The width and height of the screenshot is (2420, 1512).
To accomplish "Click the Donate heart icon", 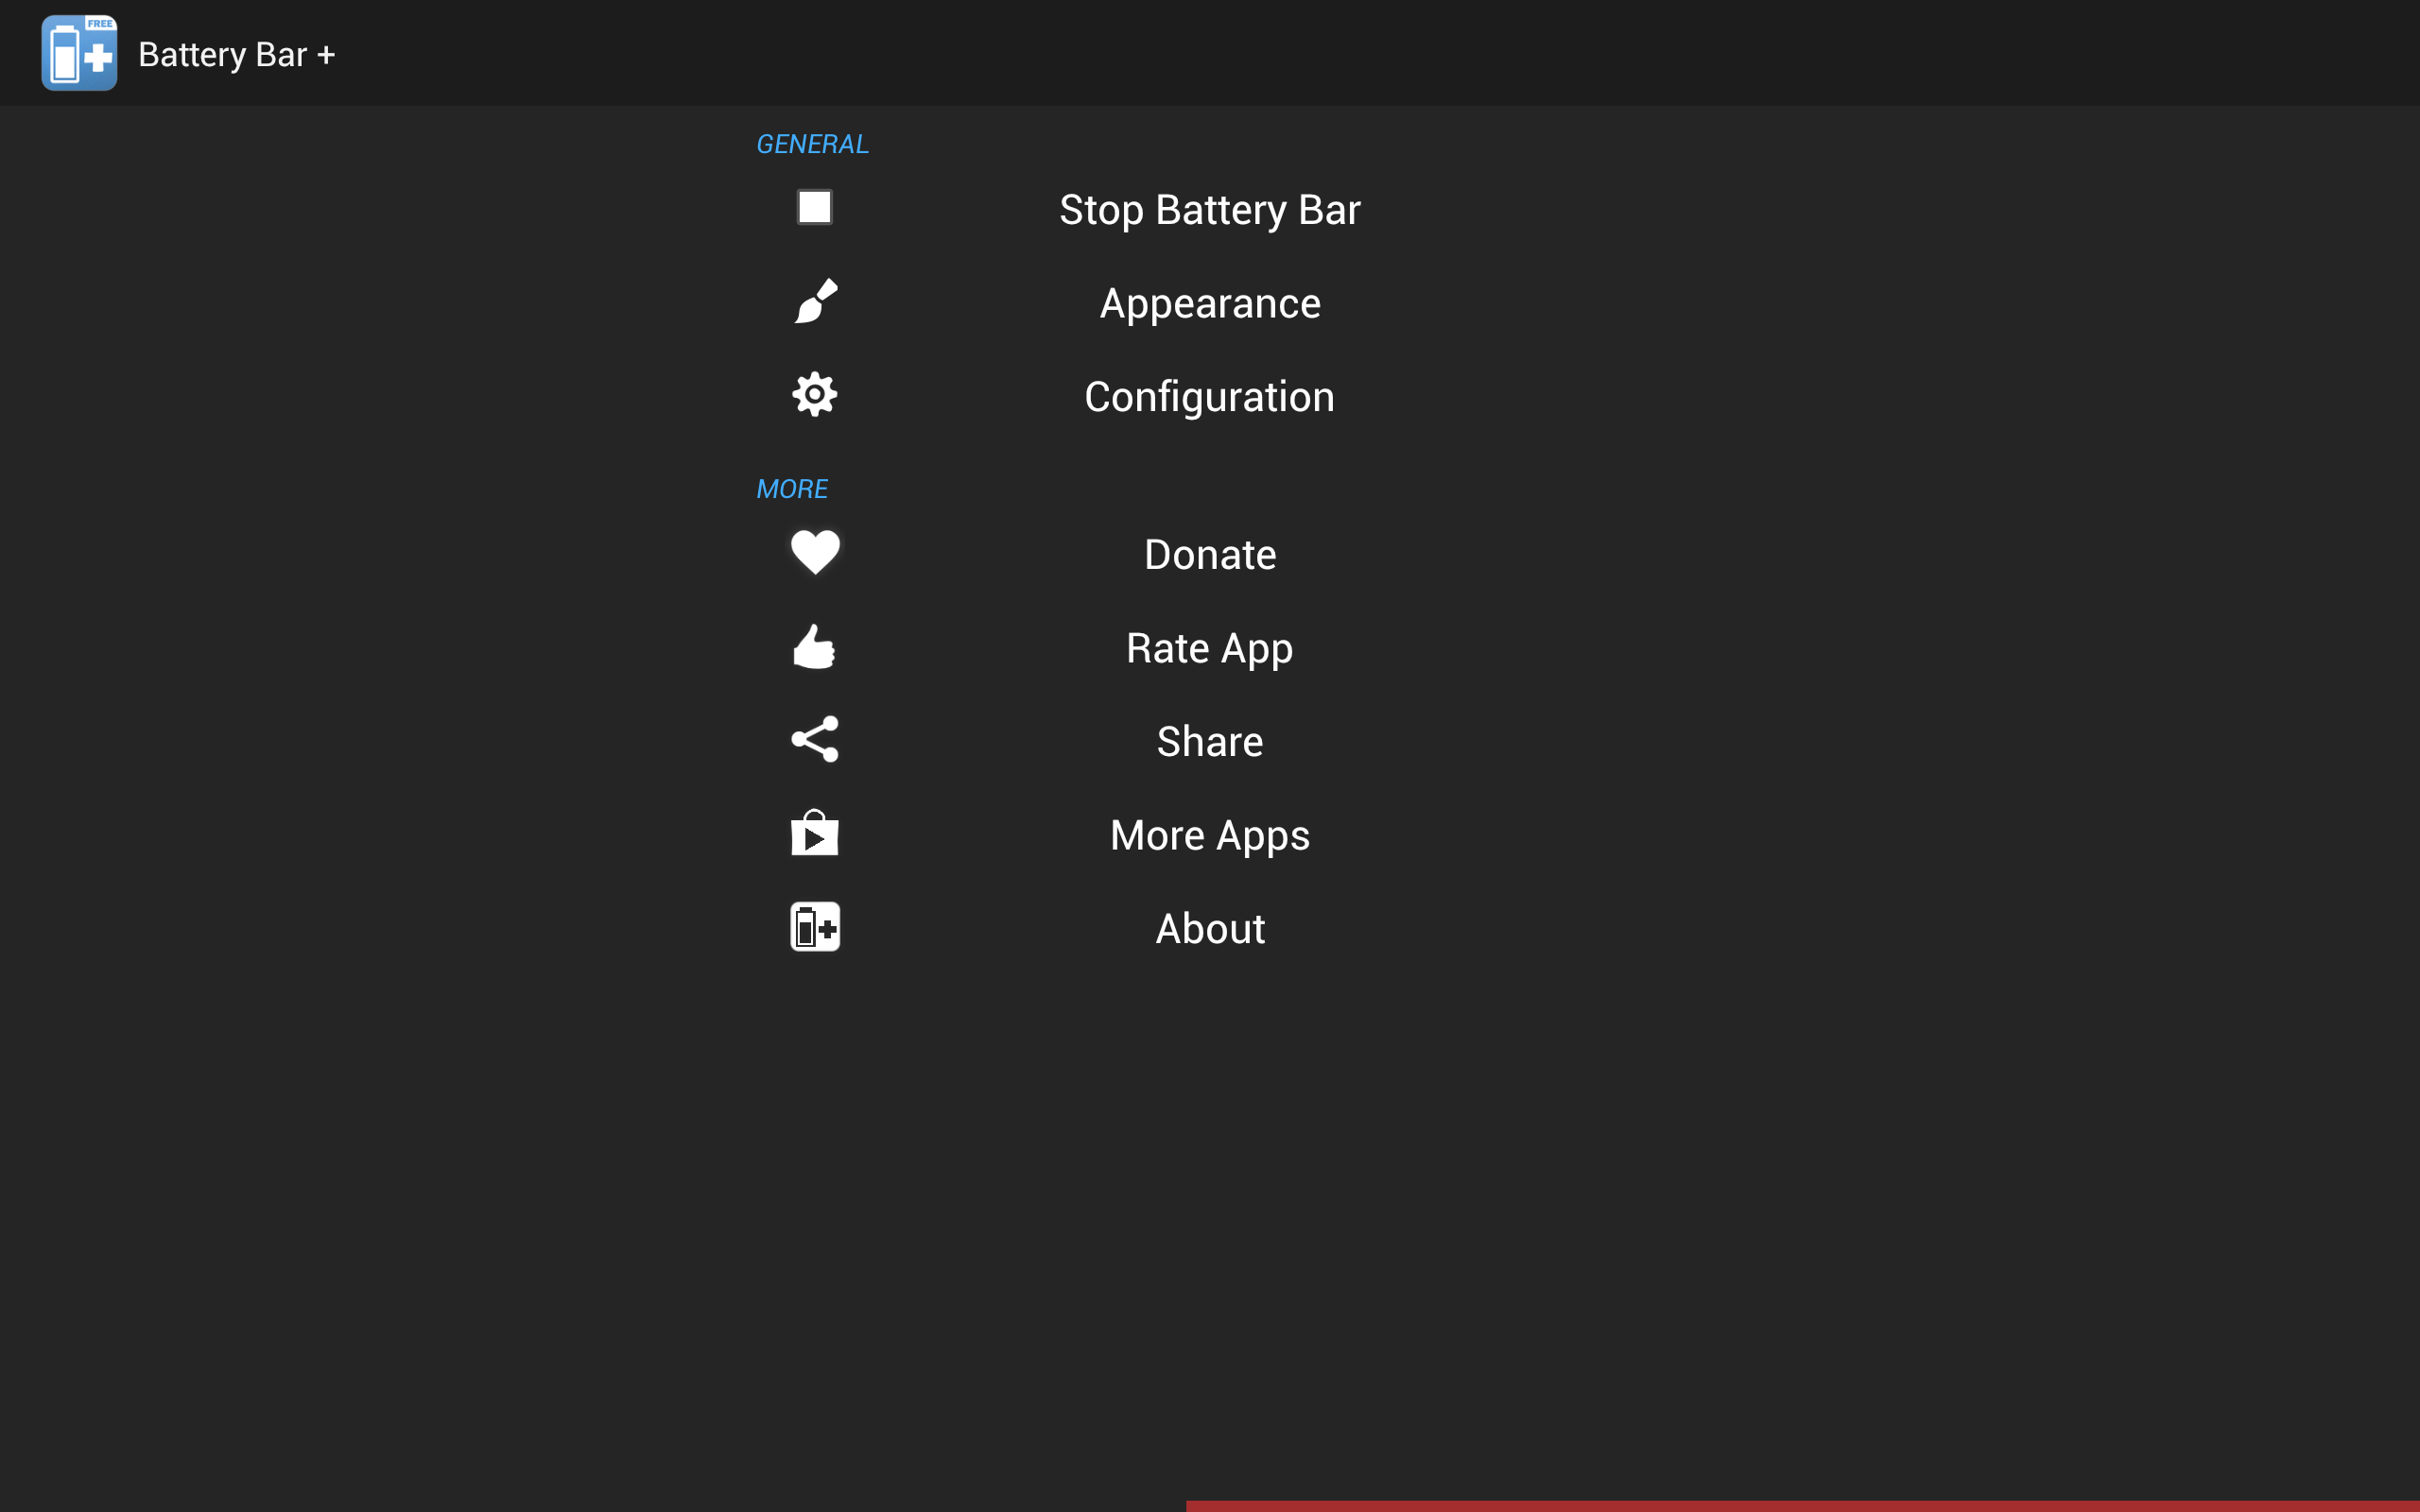I will click(x=814, y=553).
